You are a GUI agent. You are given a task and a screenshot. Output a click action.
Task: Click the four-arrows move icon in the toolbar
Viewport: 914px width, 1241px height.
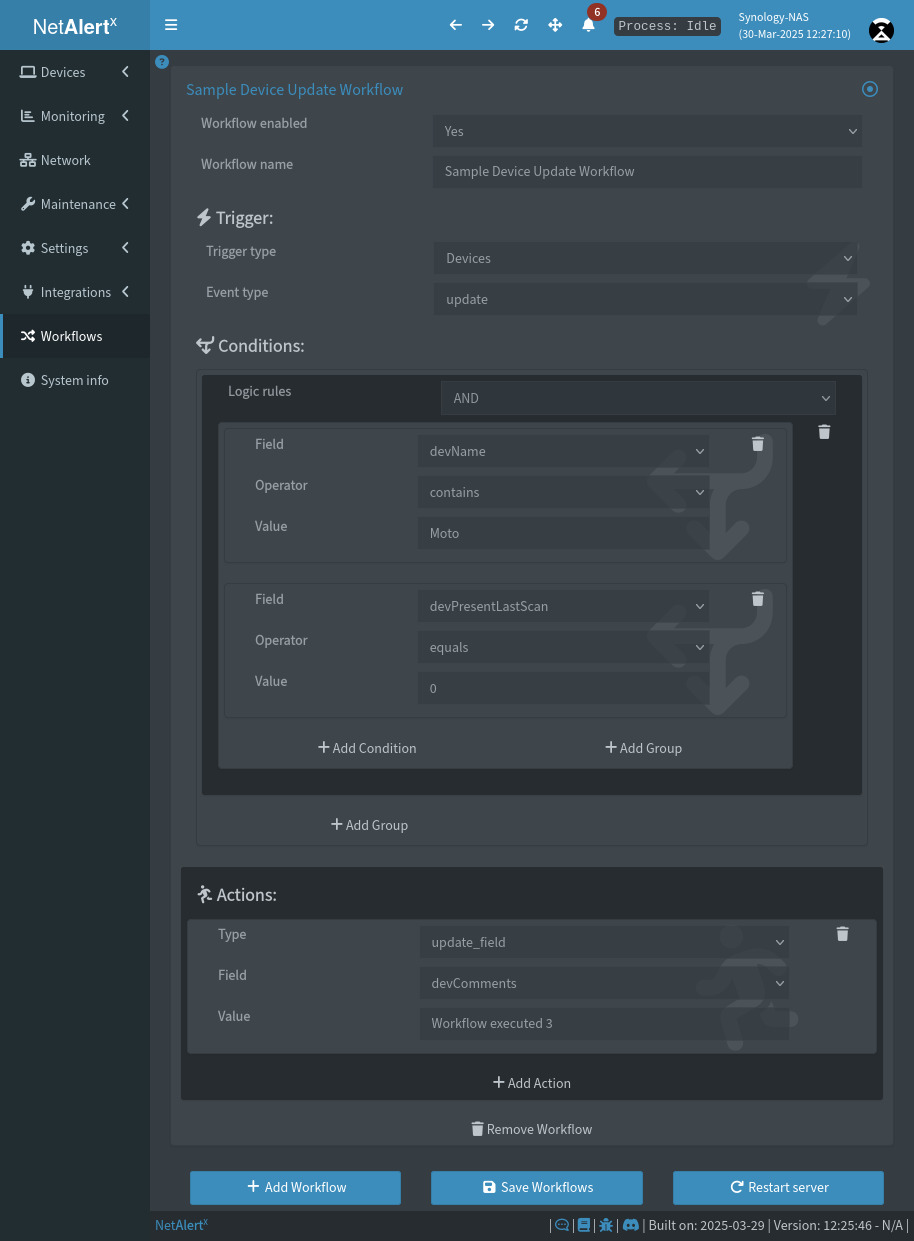tap(554, 25)
